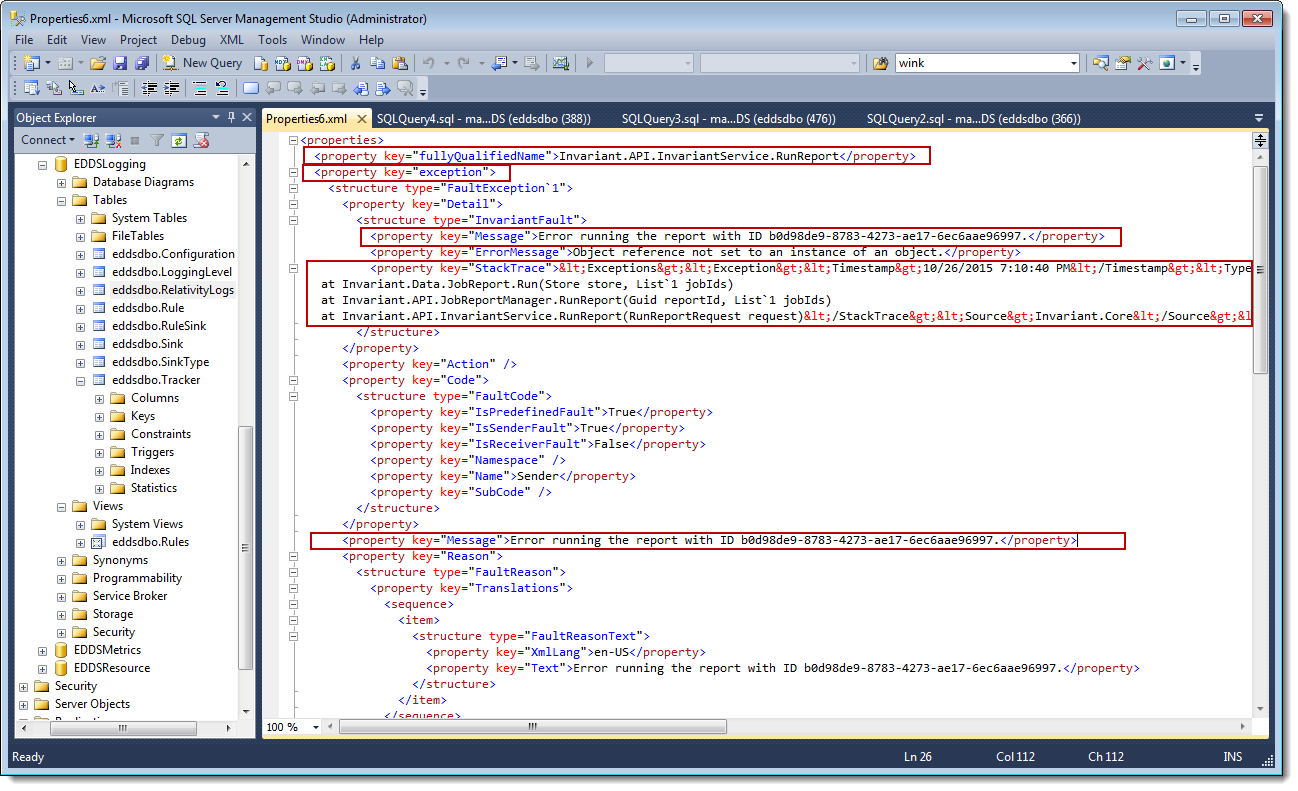Viewport: 1298px width, 791px height.
Task: Collapse the FaultCode structure outline node
Action: pos(292,396)
